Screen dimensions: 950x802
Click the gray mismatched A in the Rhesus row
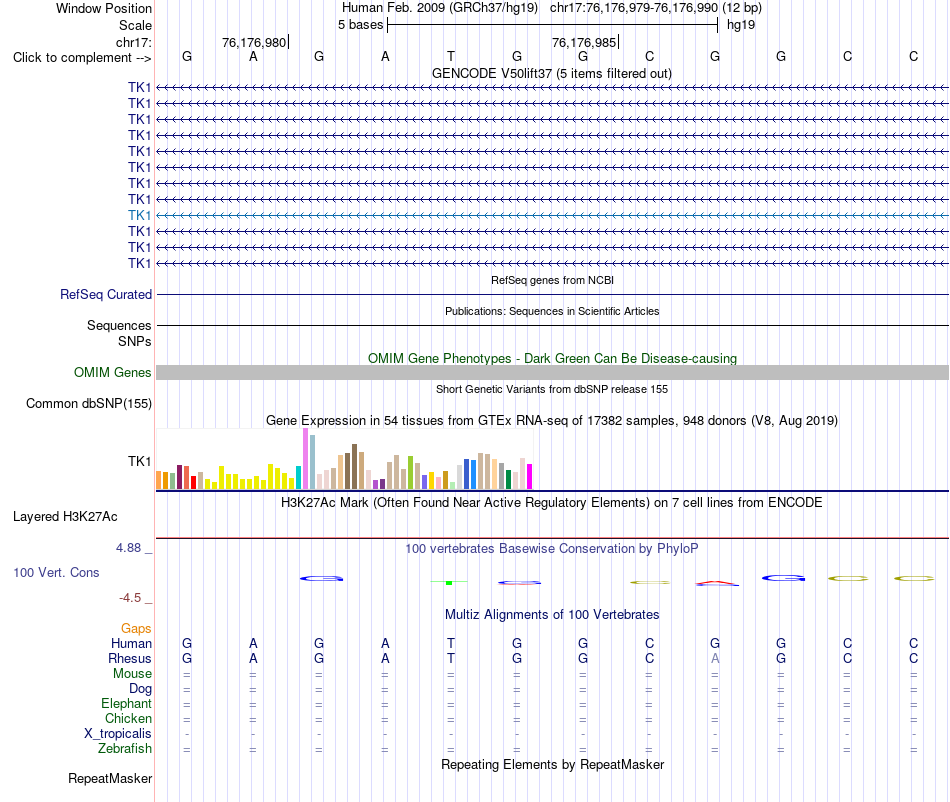tap(715, 658)
